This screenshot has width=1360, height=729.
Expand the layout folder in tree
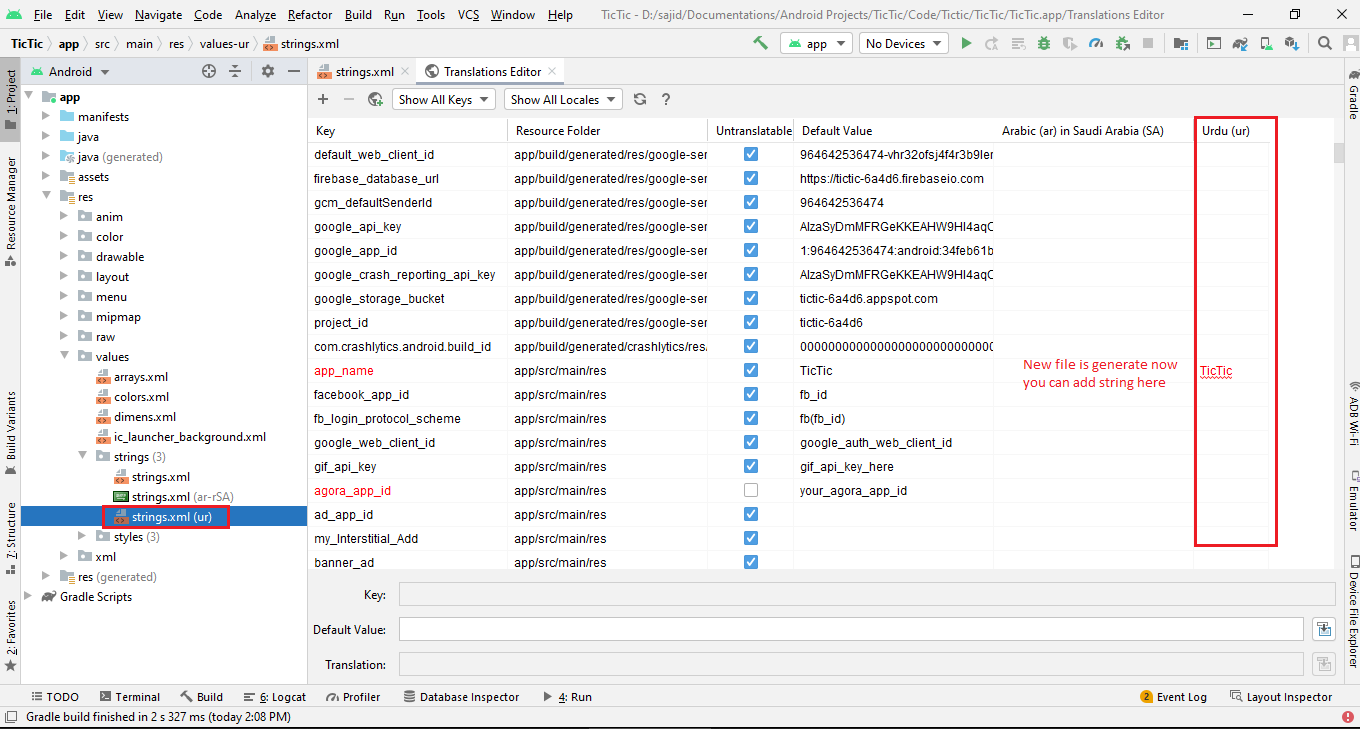[65, 277]
